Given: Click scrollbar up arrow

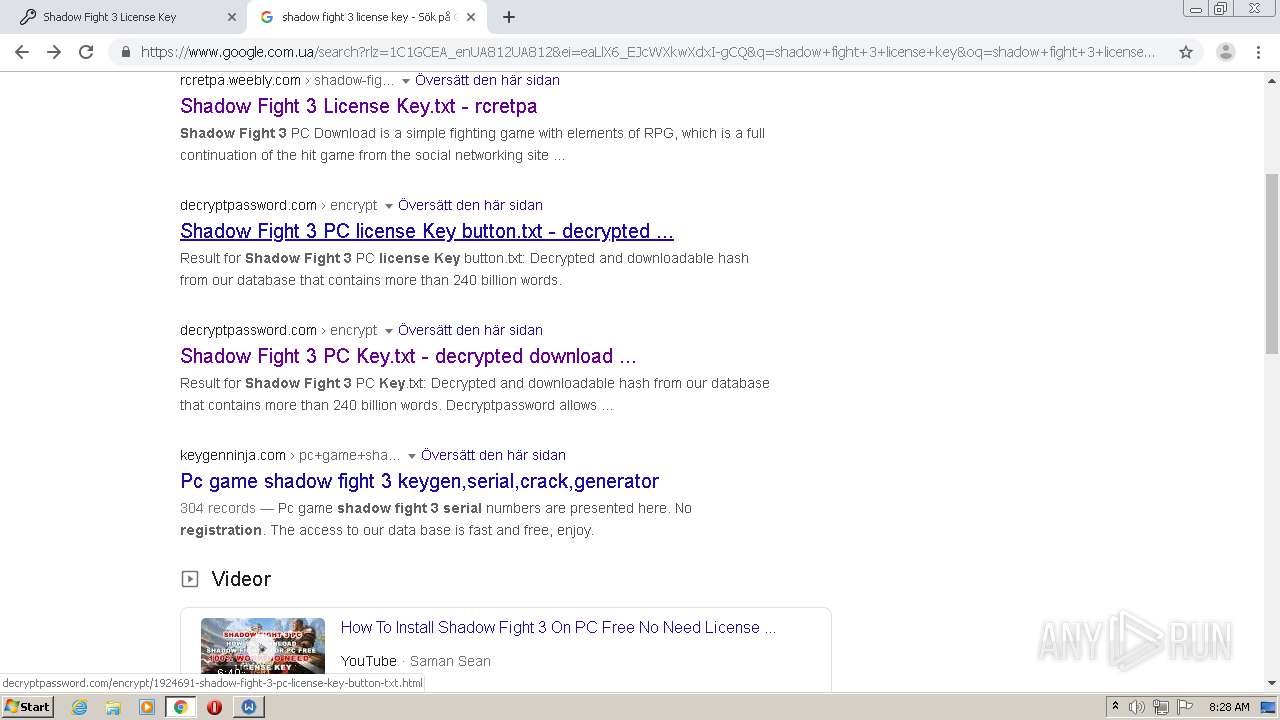Looking at the screenshot, I should click(x=1272, y=80).
